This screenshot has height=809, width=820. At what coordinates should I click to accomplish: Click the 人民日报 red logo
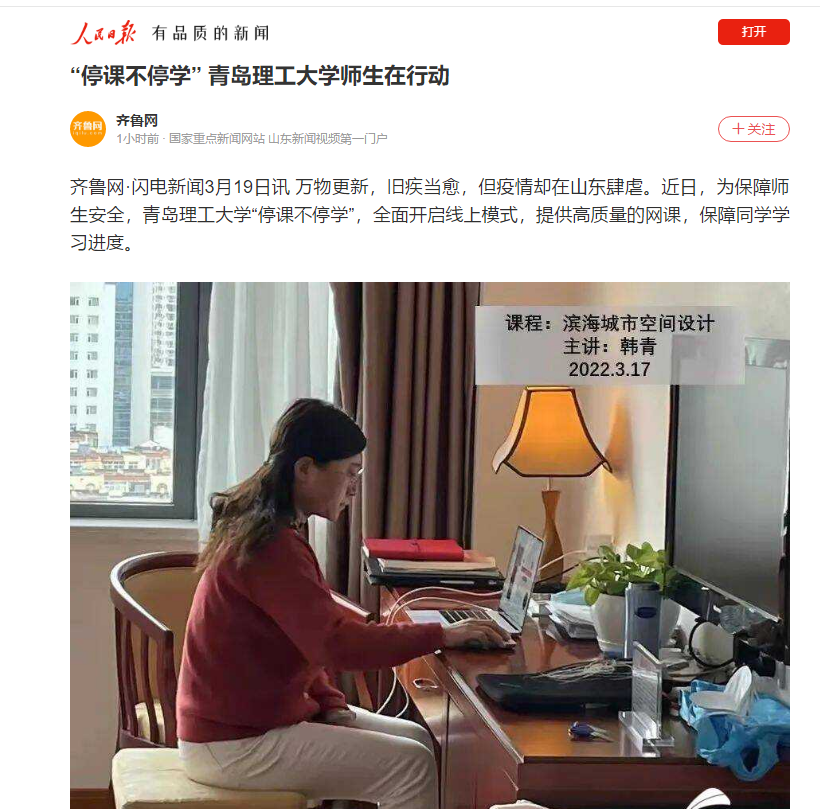coord(104,33)
